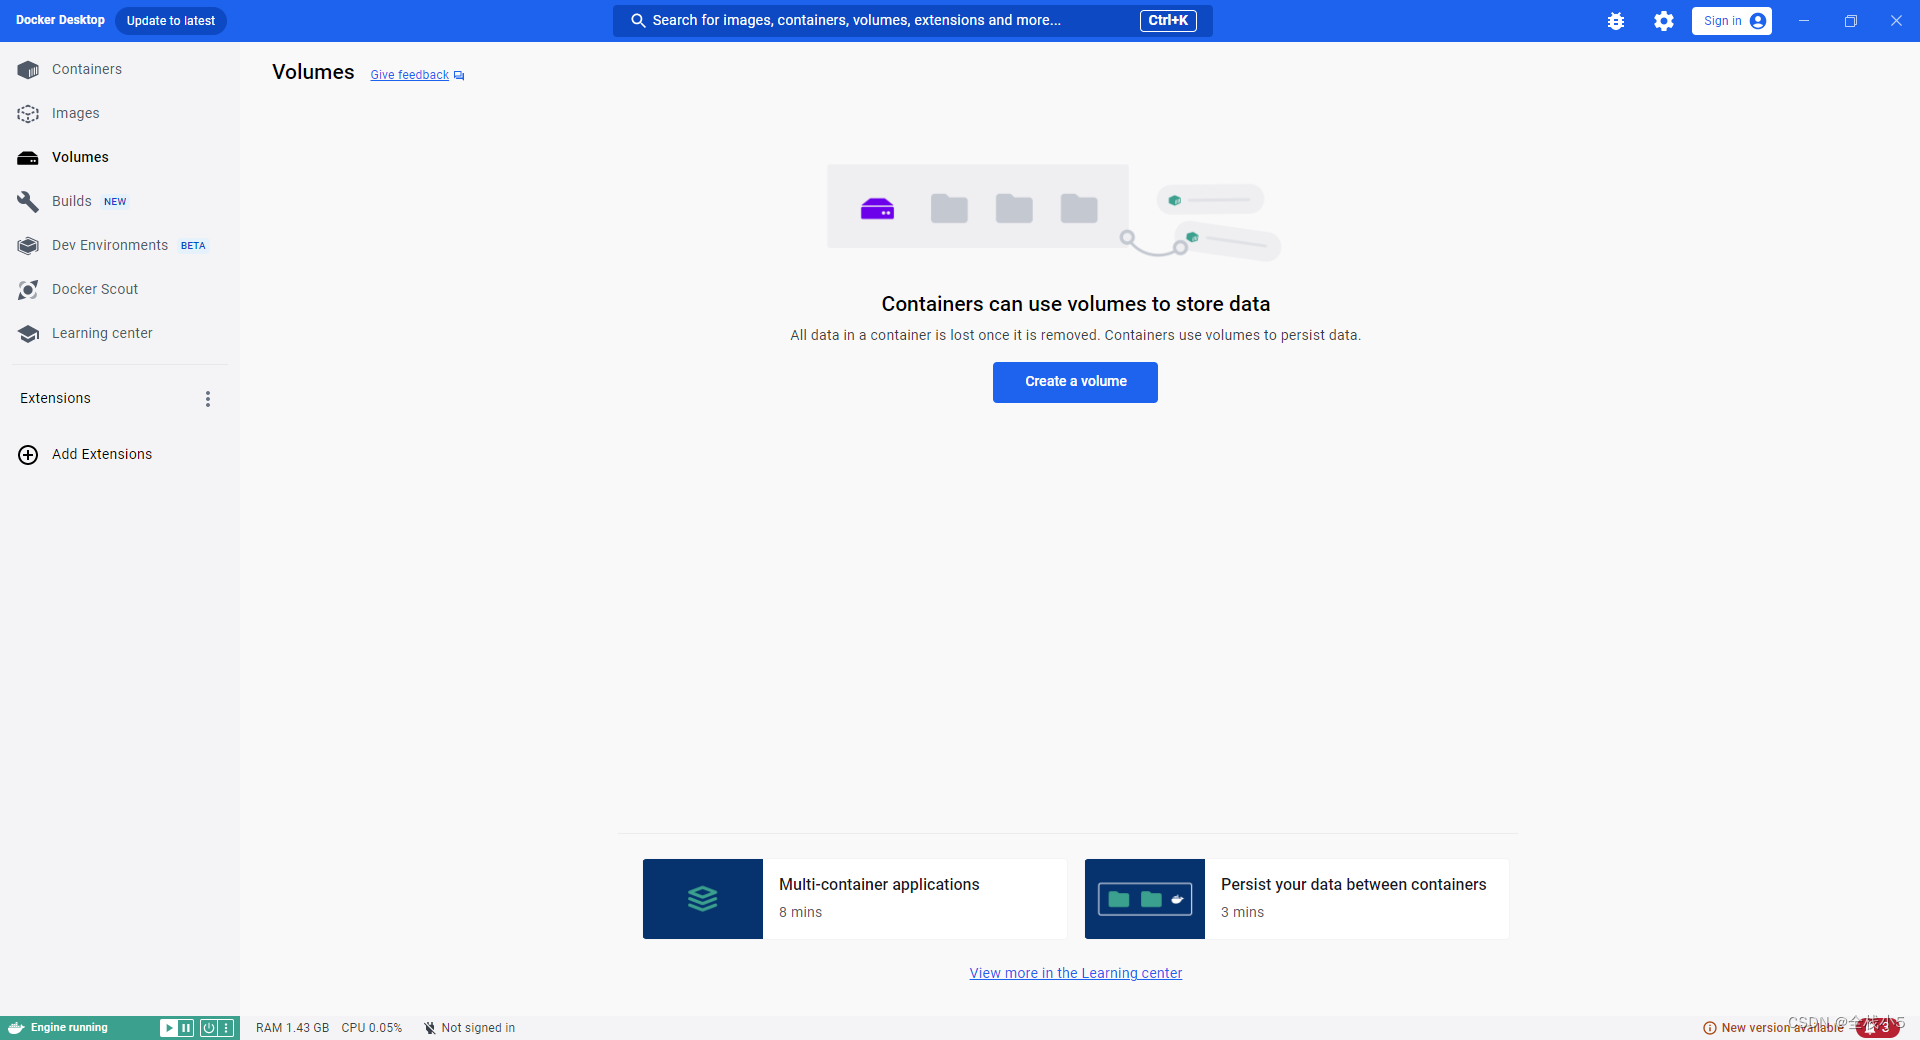Click the RAM 1.43 GB readout
The height and width of the screenshot is (1040, 1920).
pyautogui.click(x=292, y=1028)
